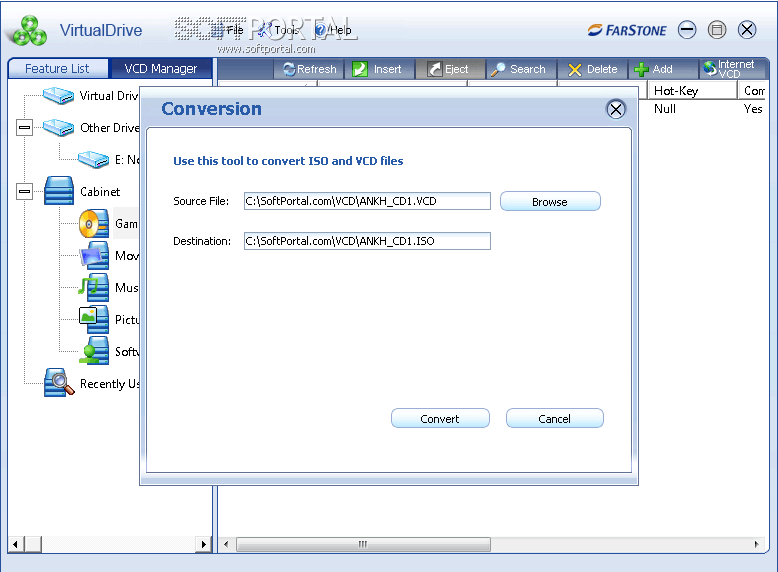The height and width of the screenshot is (572, 778).
Task: Select the Movies cabinet icon
Action: tap(94, 255)
